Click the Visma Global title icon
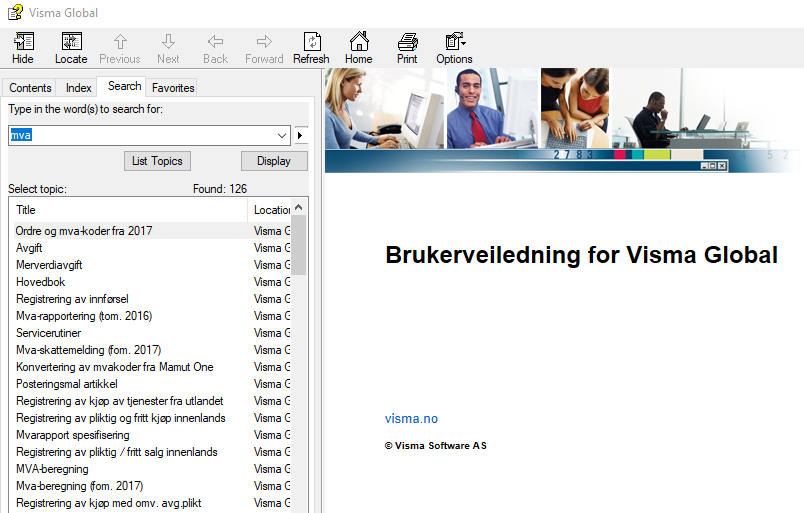 click(x=15, y=12)
